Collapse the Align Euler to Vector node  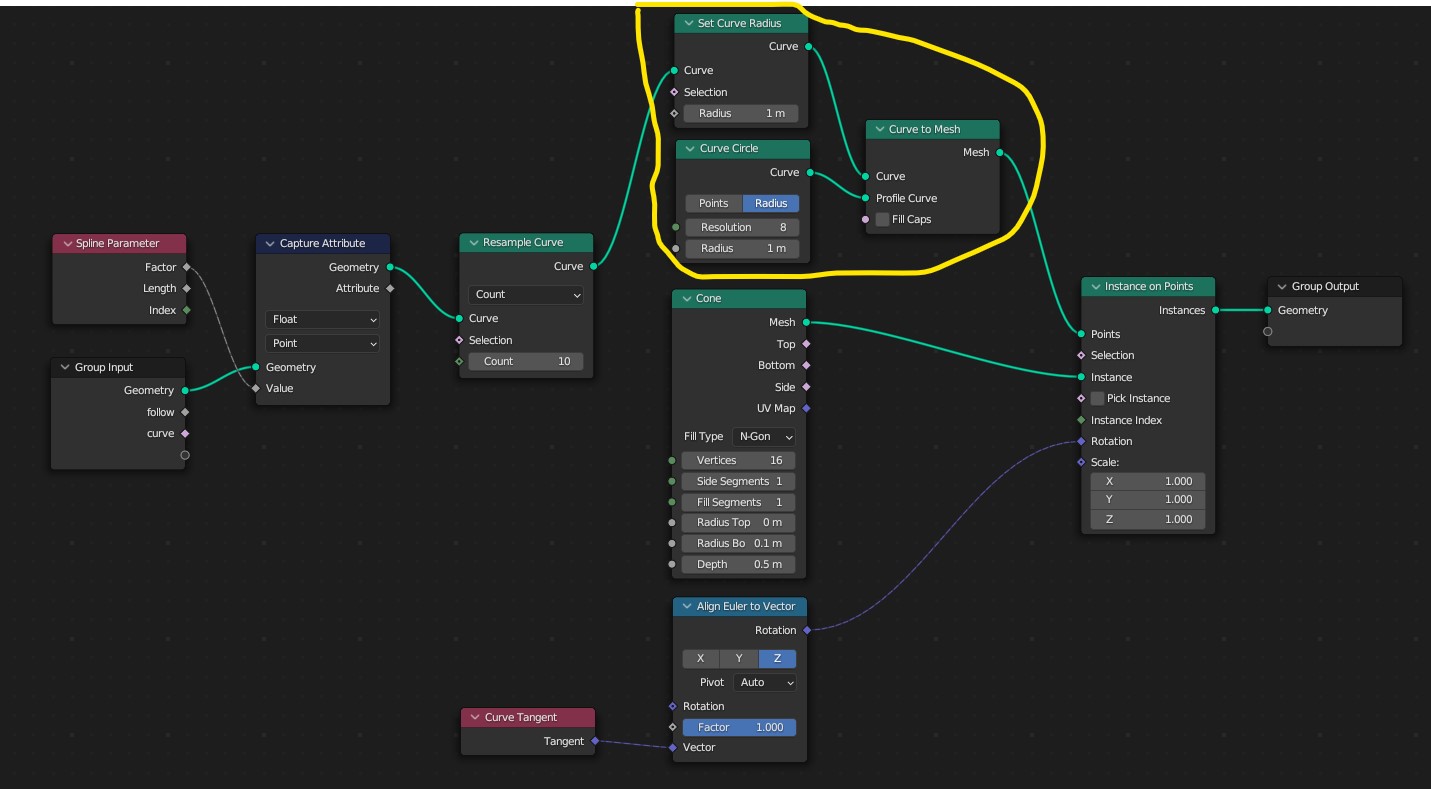click(x=686, y=606)
